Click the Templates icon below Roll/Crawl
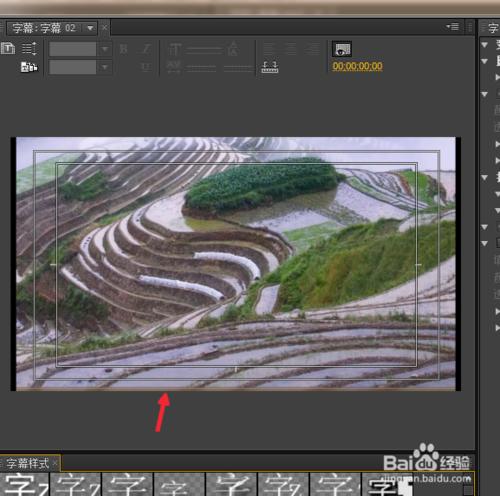The image size is (500, 496). click(29, 67)
